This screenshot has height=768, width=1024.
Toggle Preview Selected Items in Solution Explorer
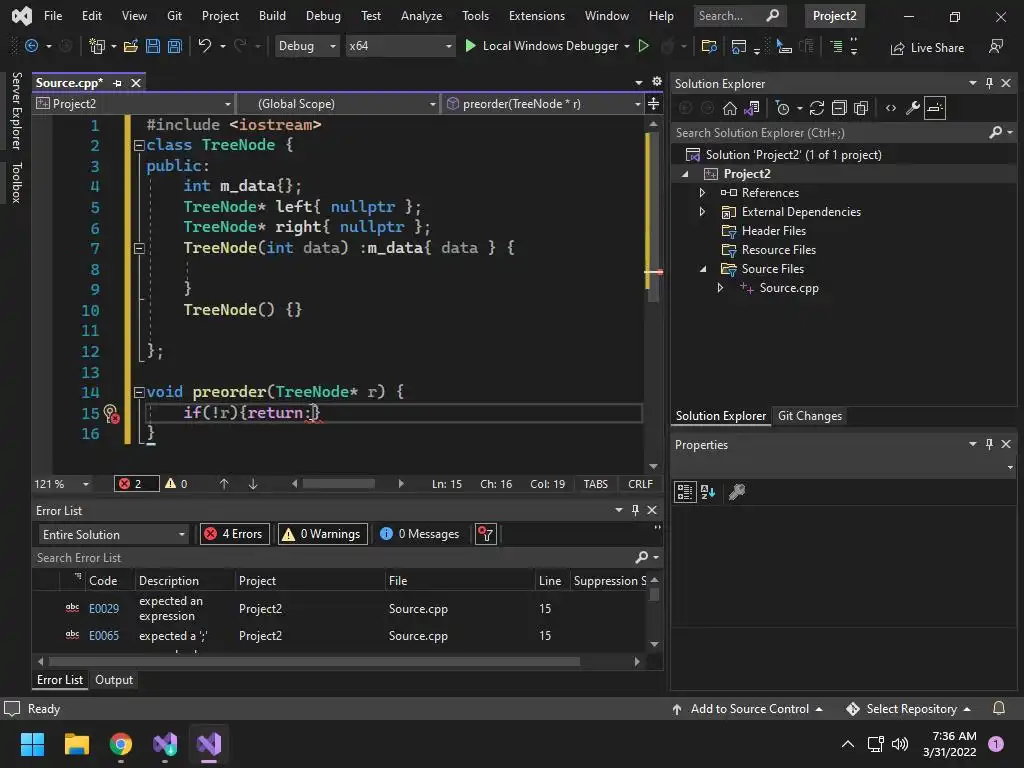(935, 108)
